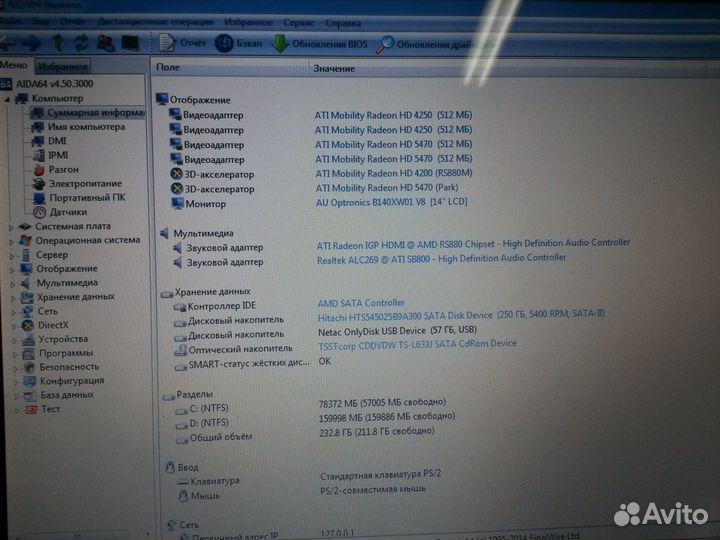Open Hitachi HTS545025B9A300 disk link
This screenshot has height=540, width=720.
click(x=461, y=315)
